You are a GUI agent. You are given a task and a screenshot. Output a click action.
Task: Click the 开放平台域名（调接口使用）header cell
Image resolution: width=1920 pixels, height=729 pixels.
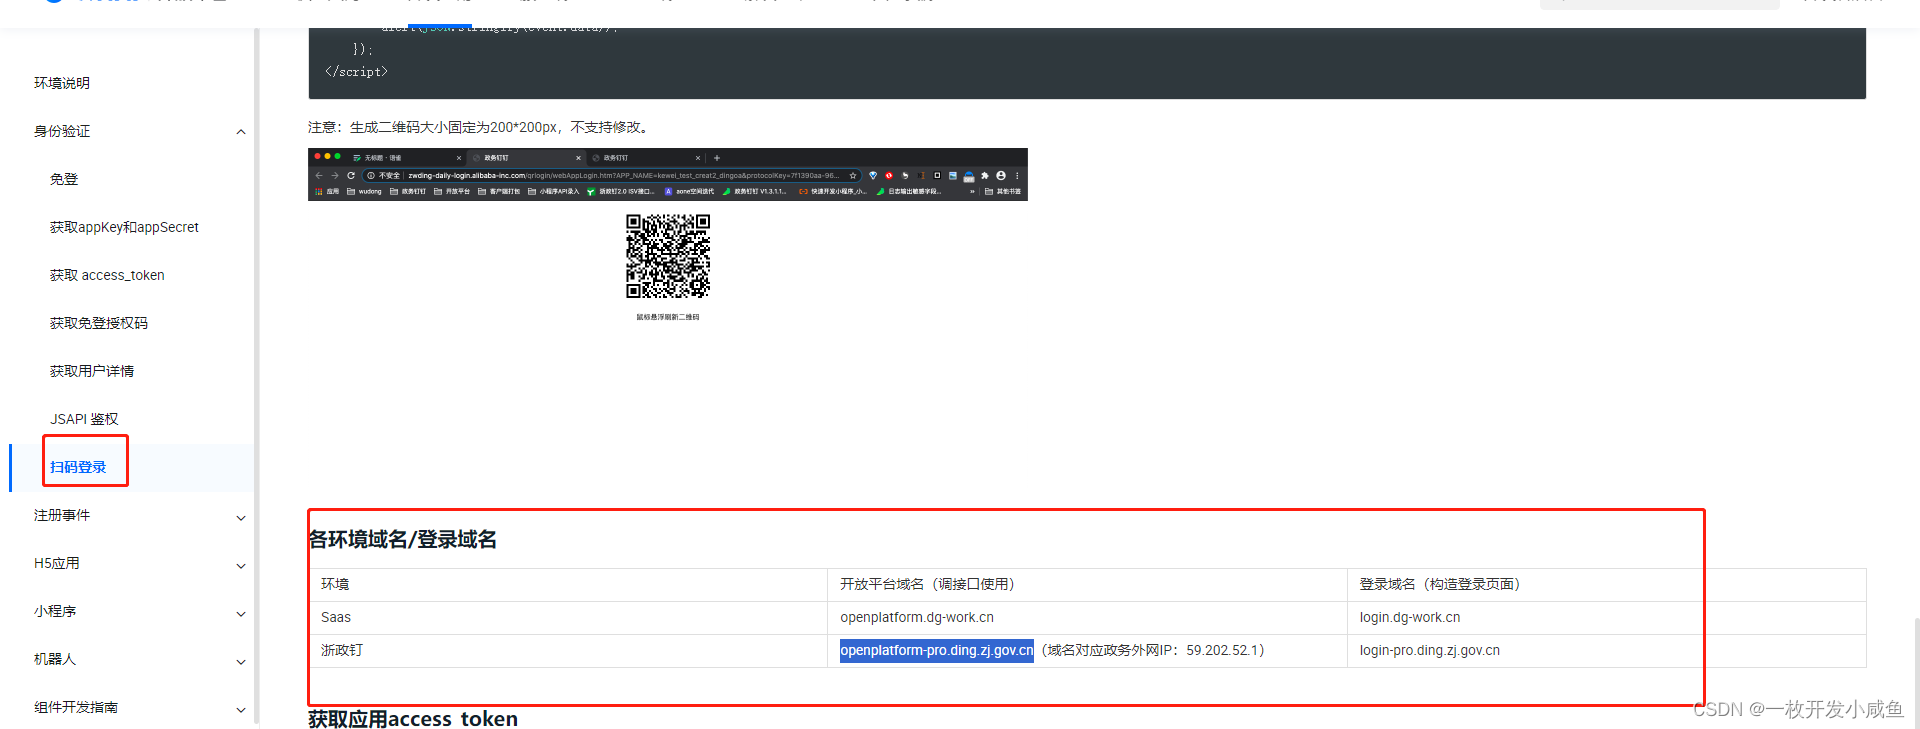[1087, 585]
